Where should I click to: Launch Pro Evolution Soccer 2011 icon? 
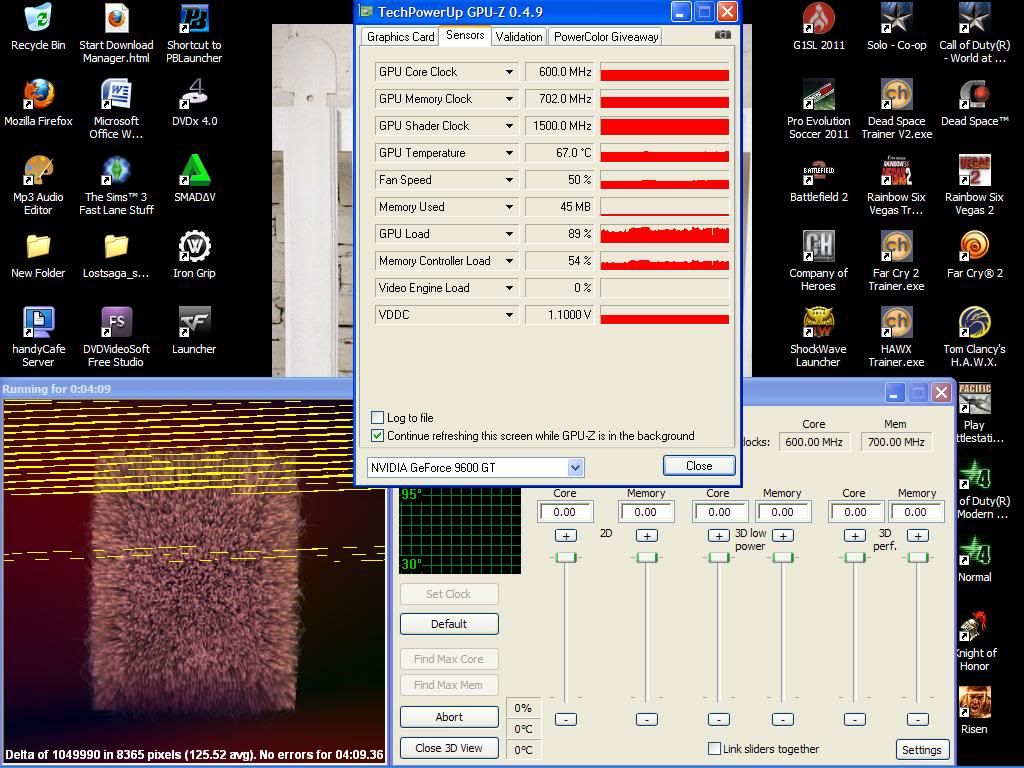(x=818, y=108)
